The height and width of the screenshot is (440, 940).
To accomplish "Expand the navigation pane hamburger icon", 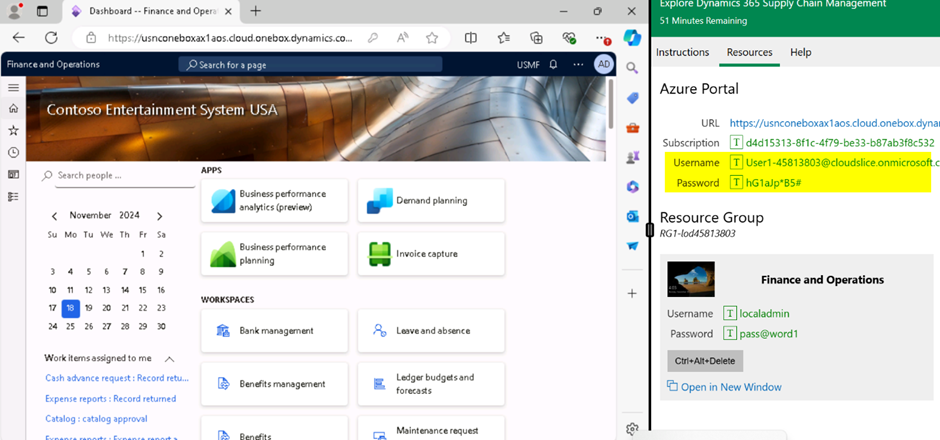I will [x=13, y=88].
